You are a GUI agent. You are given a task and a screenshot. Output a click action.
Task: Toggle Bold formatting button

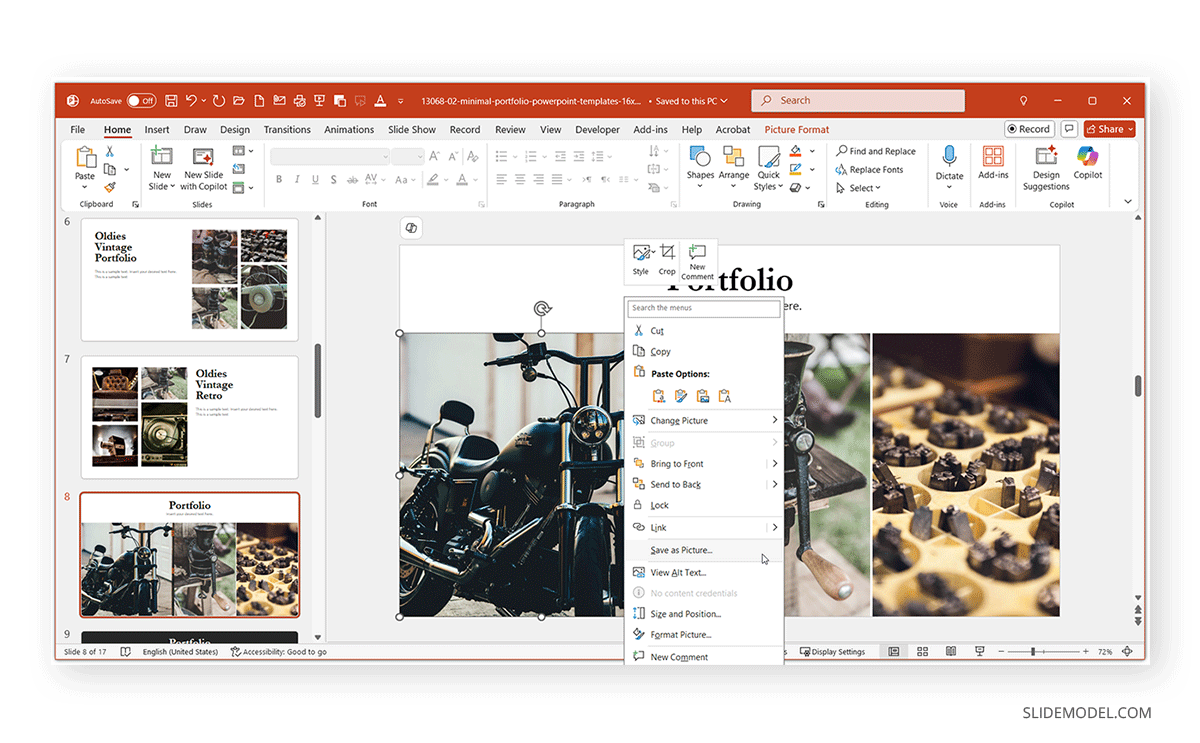tap(279, 180)
